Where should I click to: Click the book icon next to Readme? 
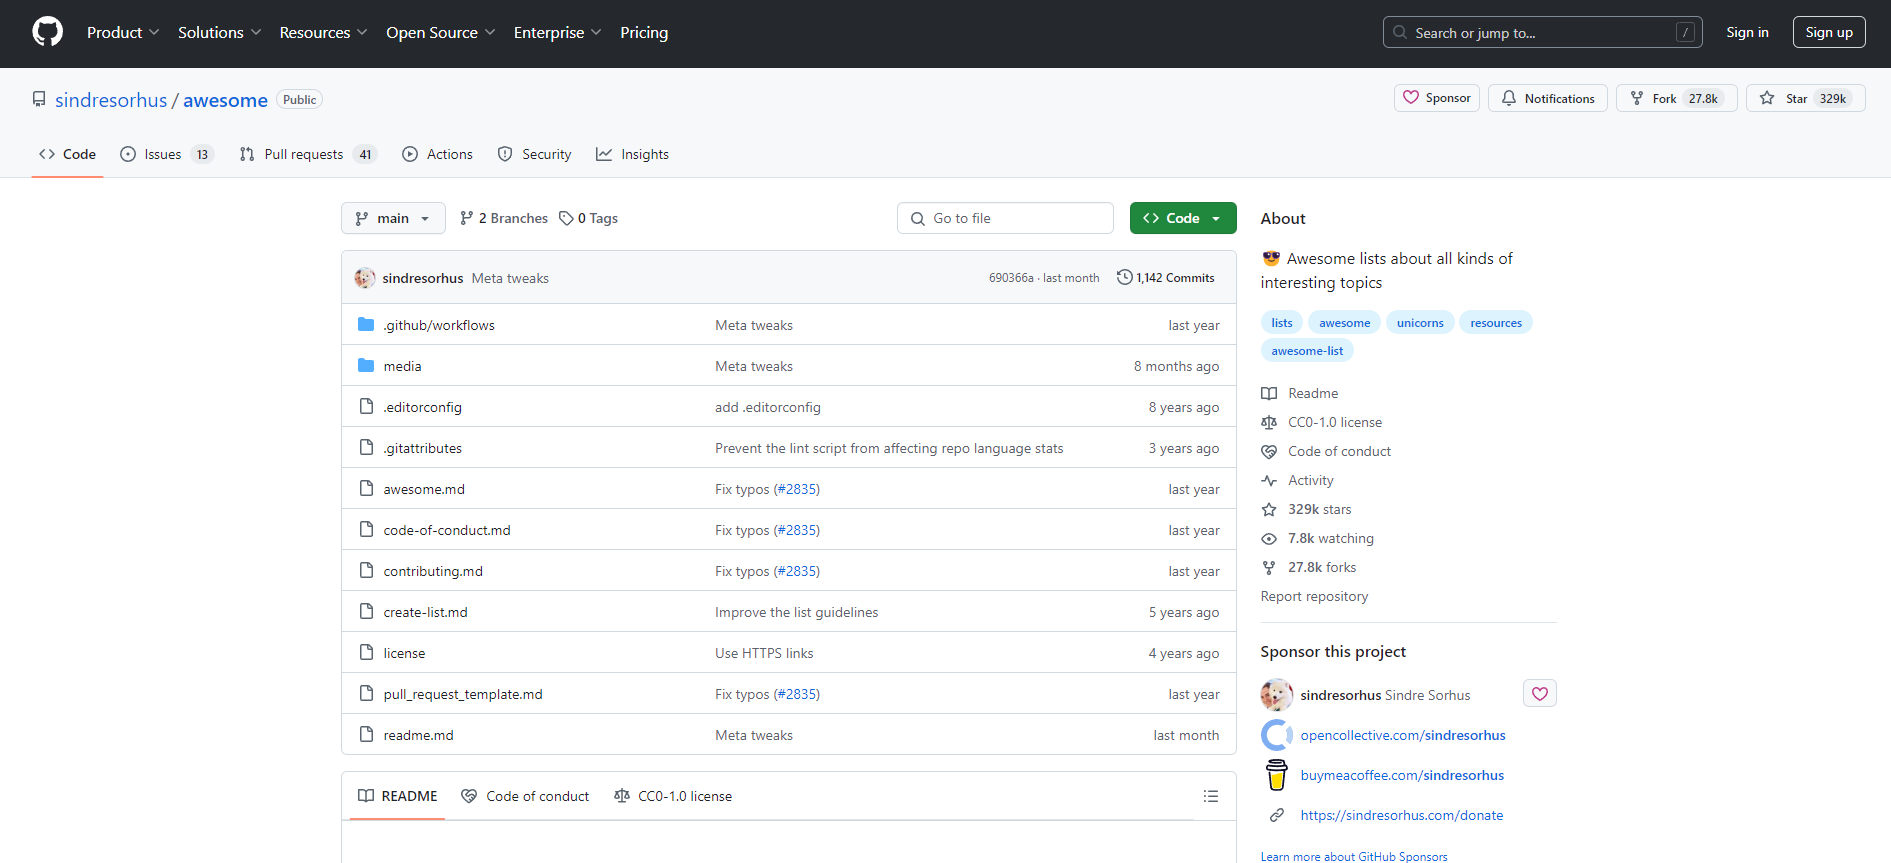point(1269,393)
